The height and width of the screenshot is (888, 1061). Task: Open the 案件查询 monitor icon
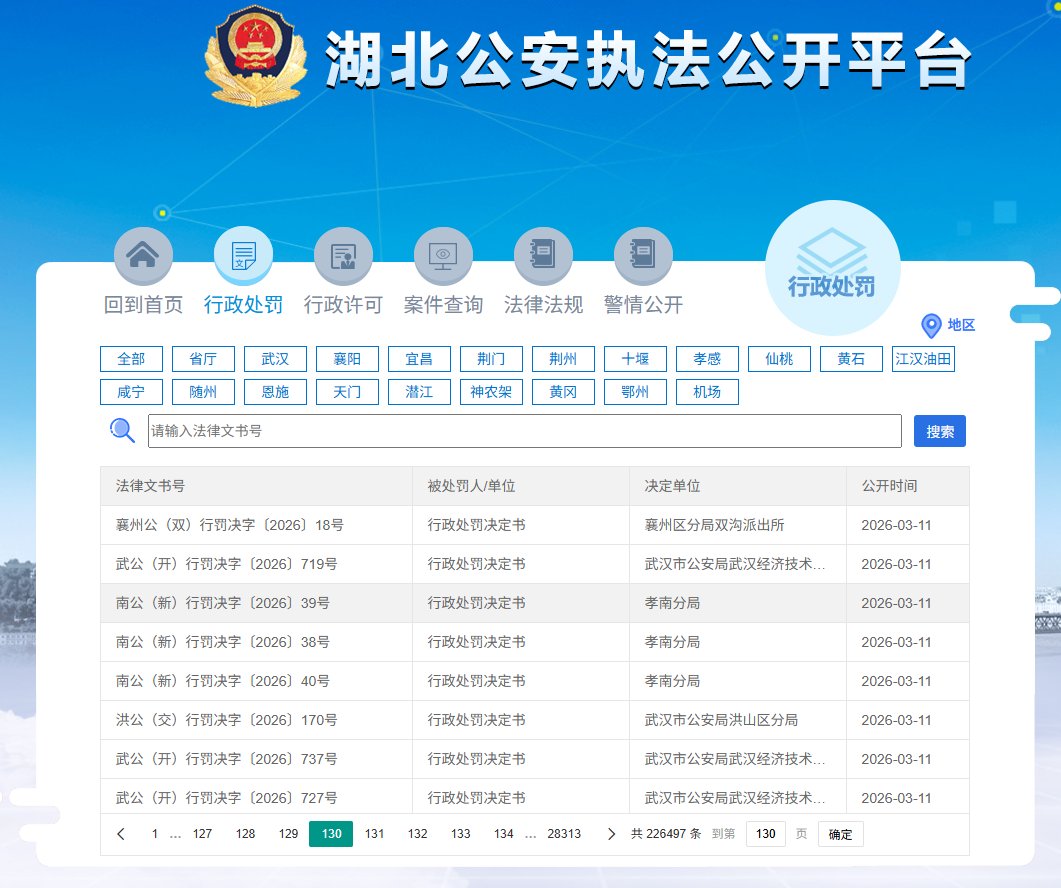(x=443, y=255)
